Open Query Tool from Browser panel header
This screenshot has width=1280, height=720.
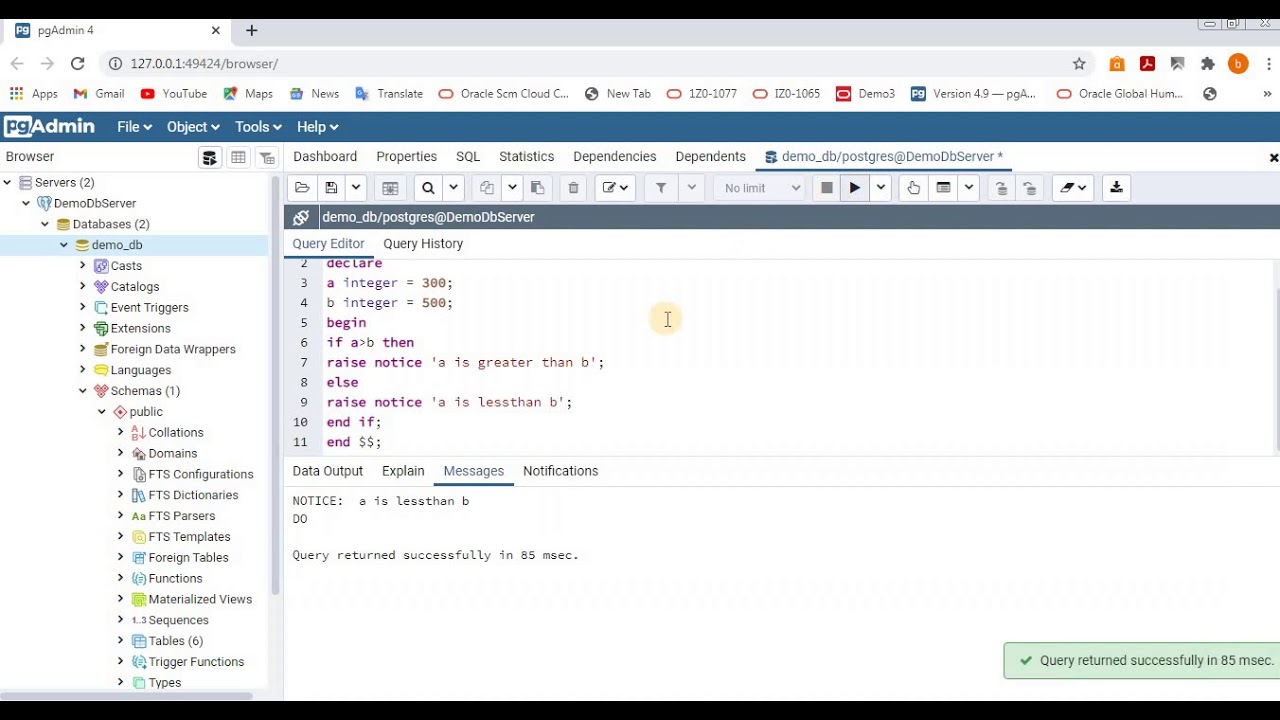point(209,157)
